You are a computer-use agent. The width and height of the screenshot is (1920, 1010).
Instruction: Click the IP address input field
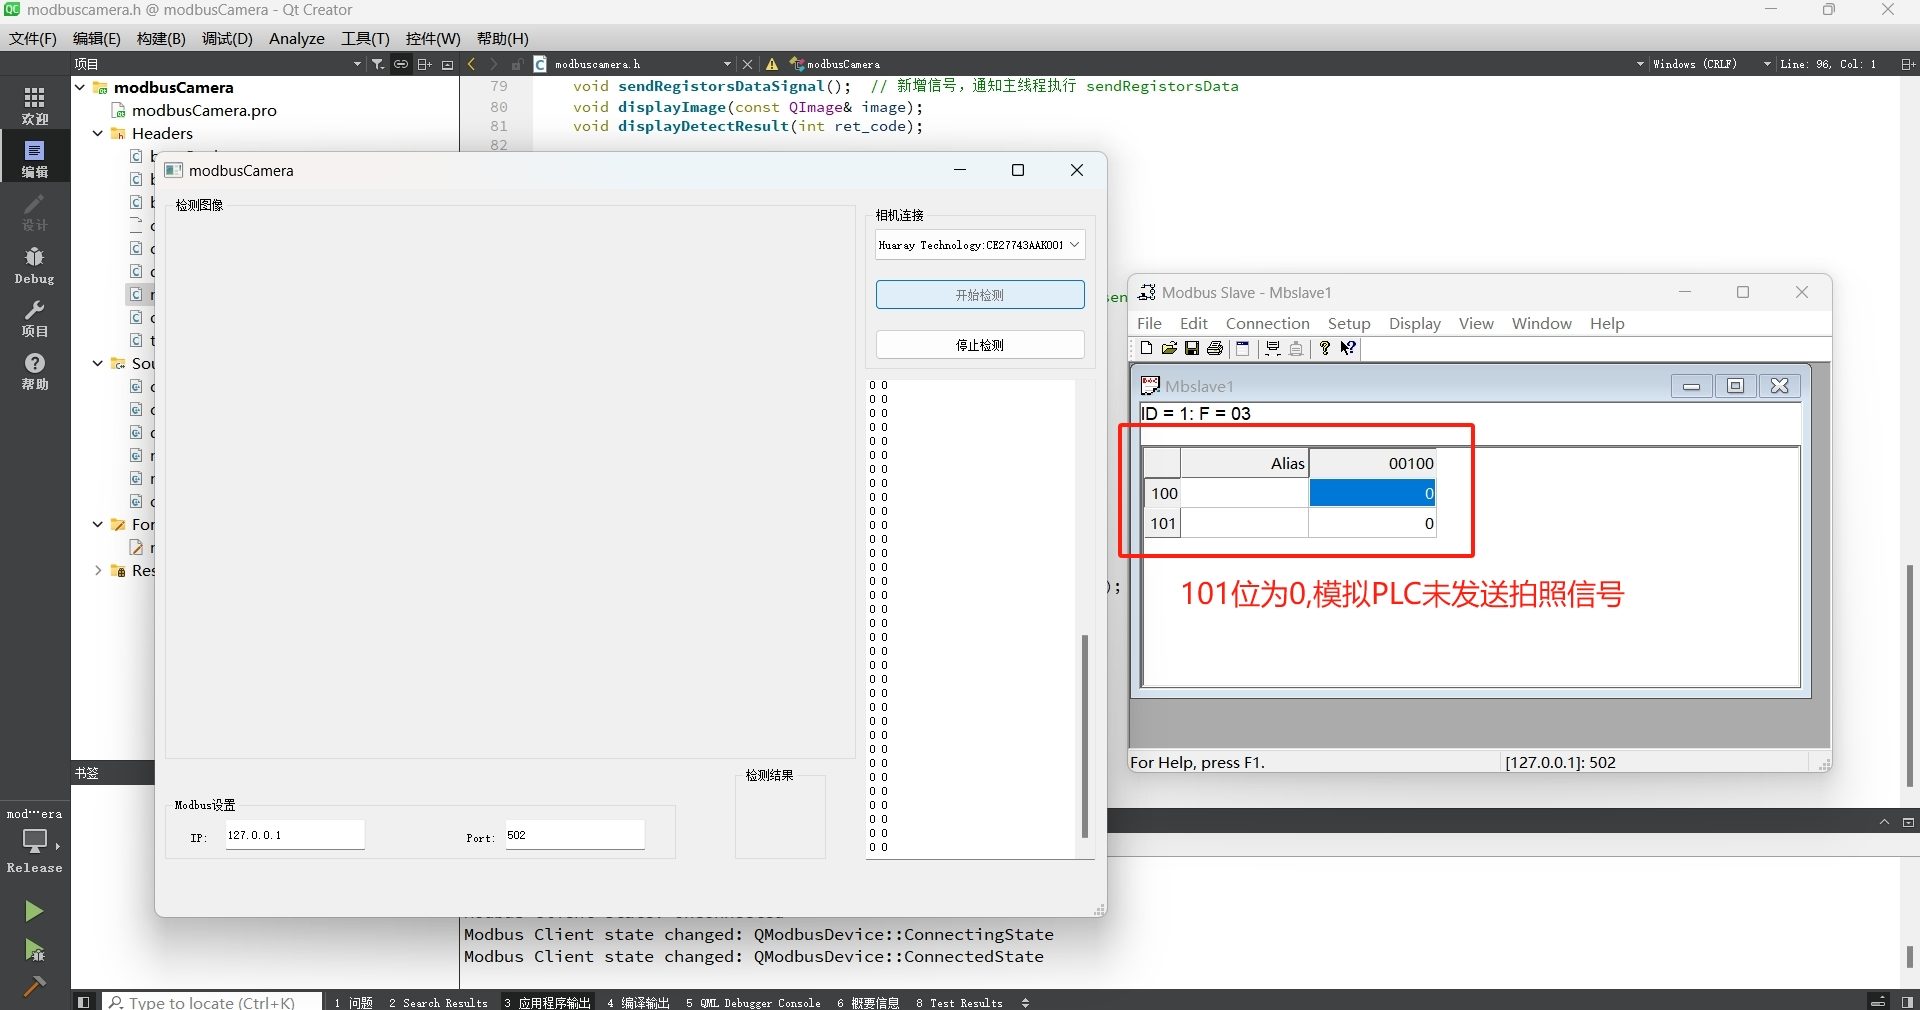295,835
